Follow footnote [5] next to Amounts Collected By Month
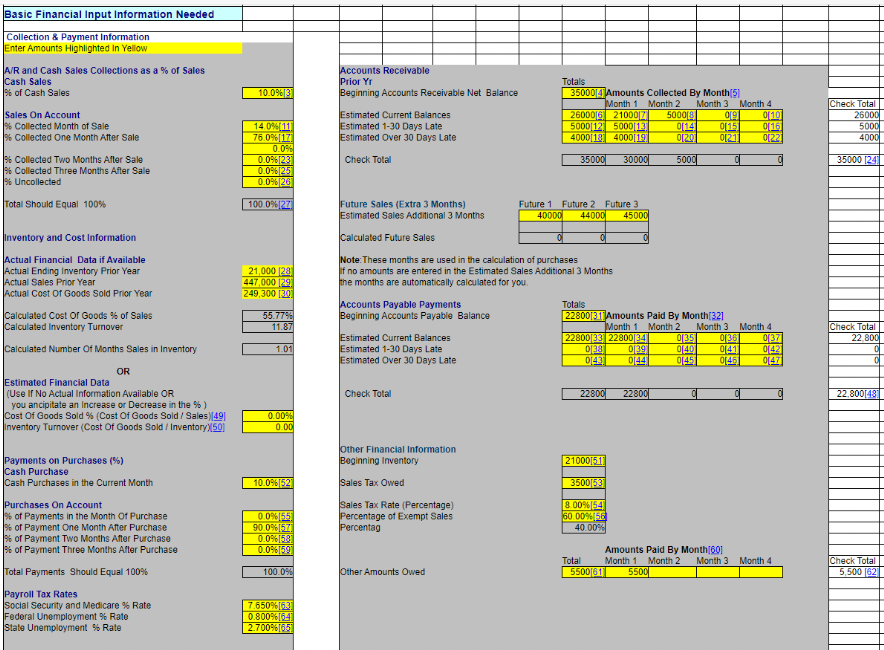 click(x=735, y=93)
